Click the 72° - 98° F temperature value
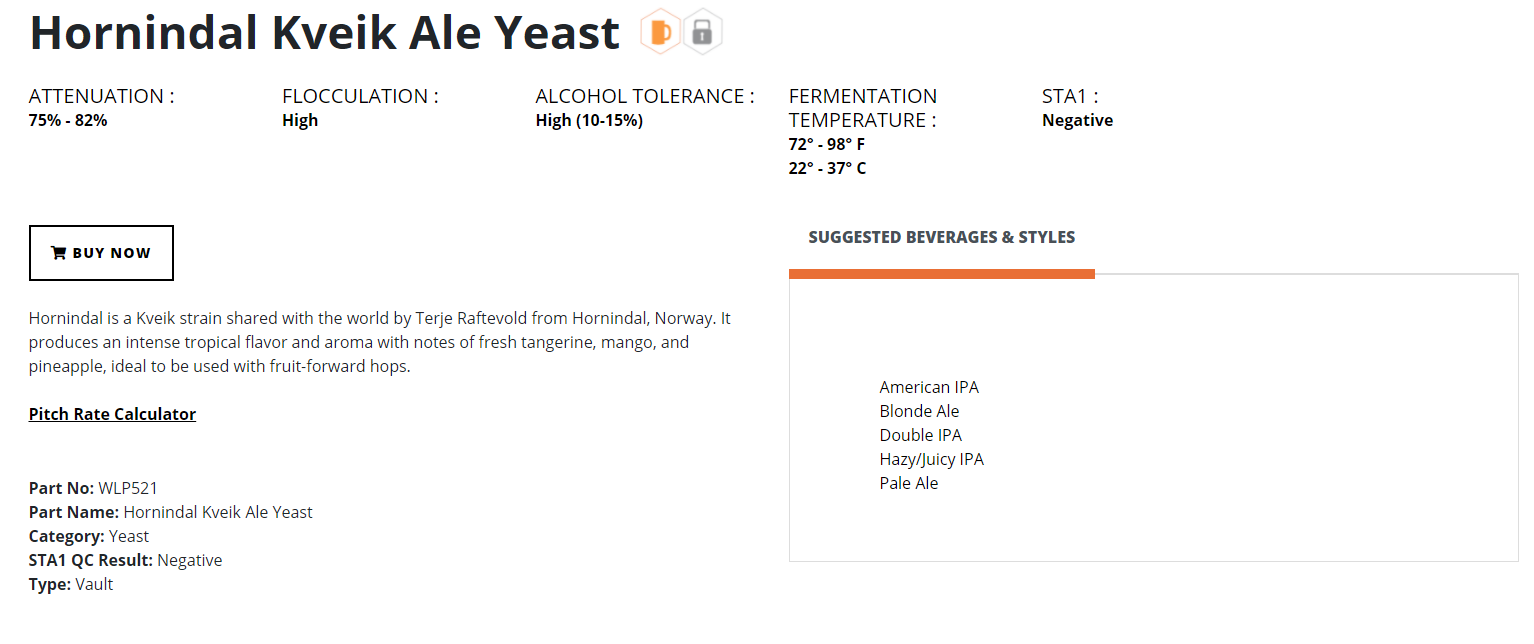The height and width of the screenshot is (644, 1534). coord(827,144)
